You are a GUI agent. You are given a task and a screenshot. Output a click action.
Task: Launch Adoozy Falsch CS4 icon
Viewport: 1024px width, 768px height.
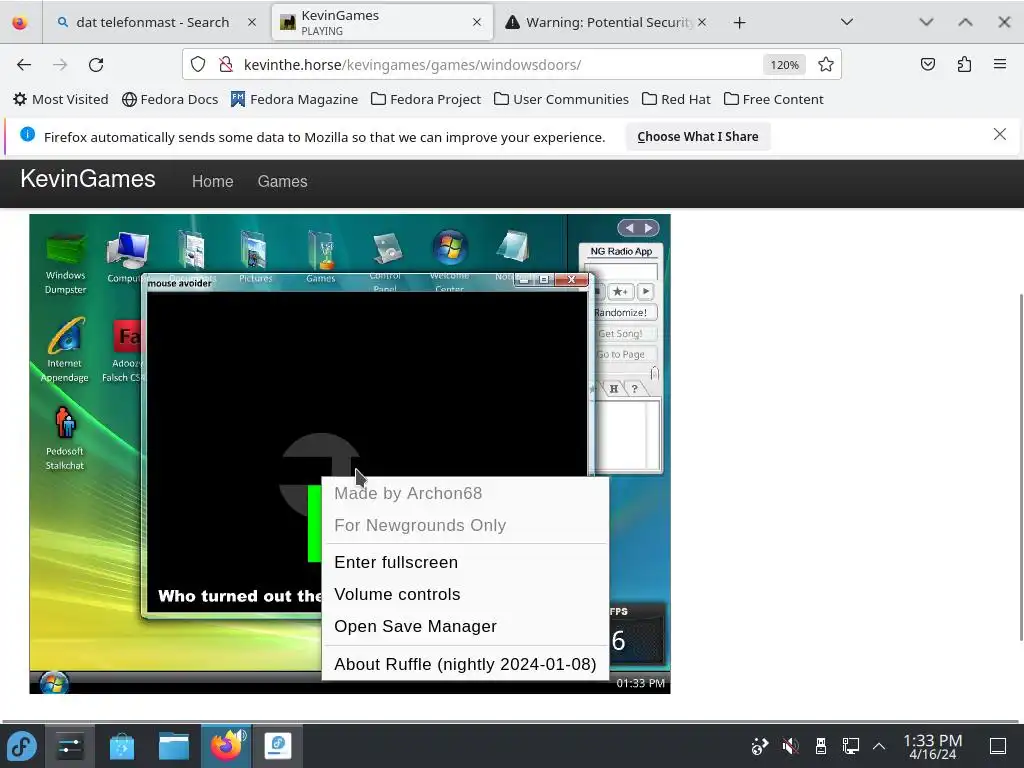[x=125, y=350]
